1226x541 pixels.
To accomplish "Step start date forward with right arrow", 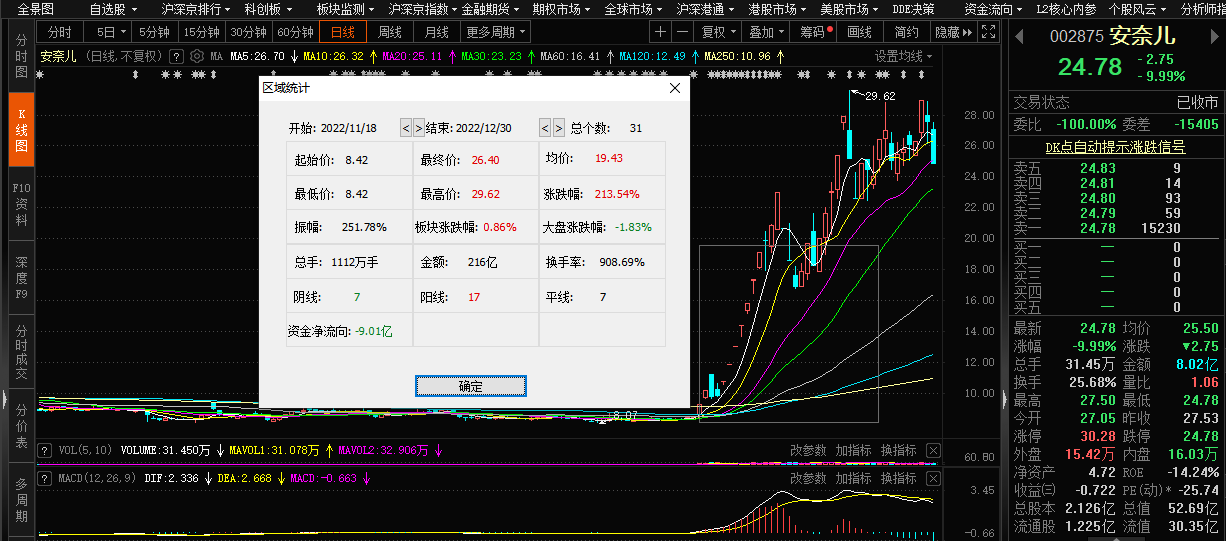I will click(x=418, y=128).
